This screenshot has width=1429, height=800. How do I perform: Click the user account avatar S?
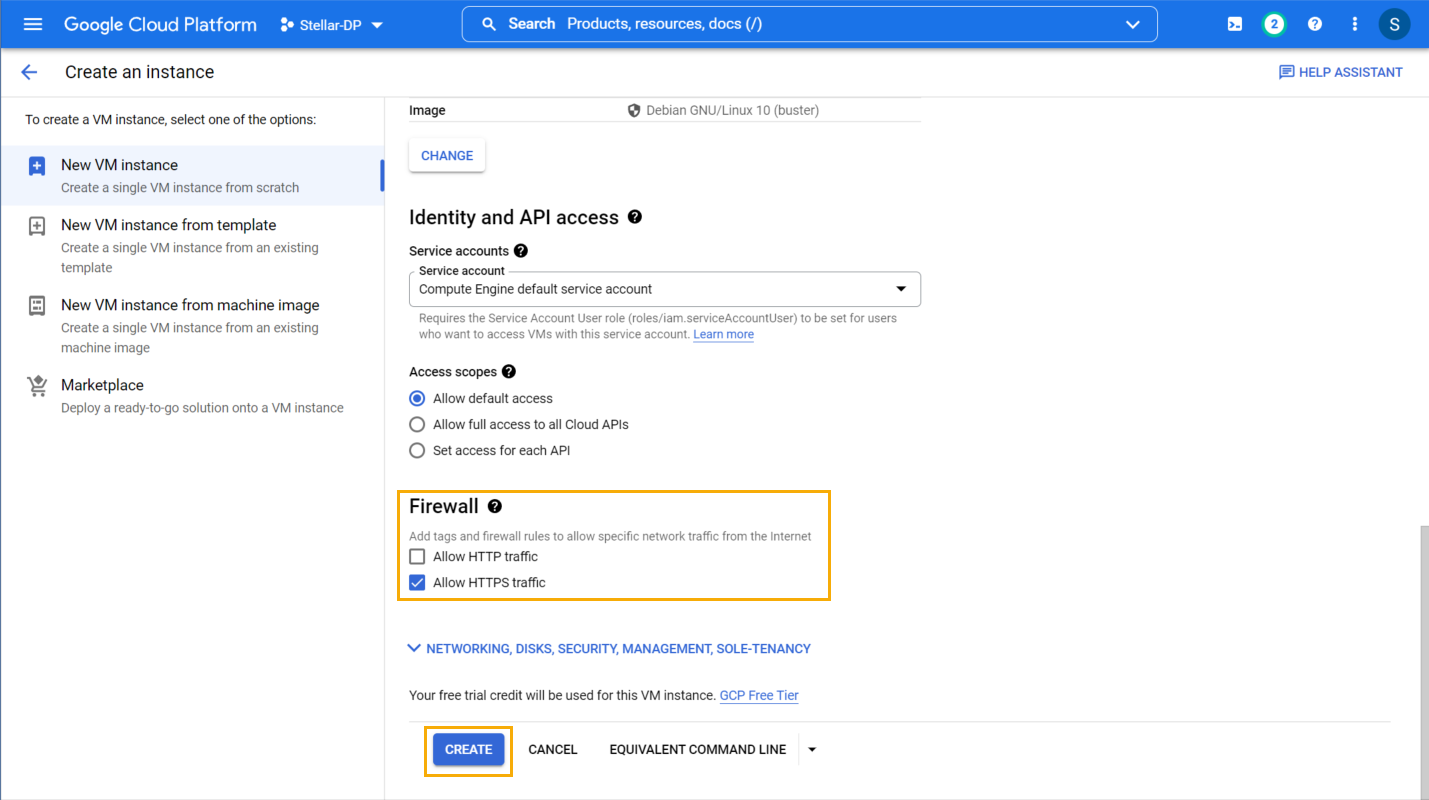(x=1394, y=24)
